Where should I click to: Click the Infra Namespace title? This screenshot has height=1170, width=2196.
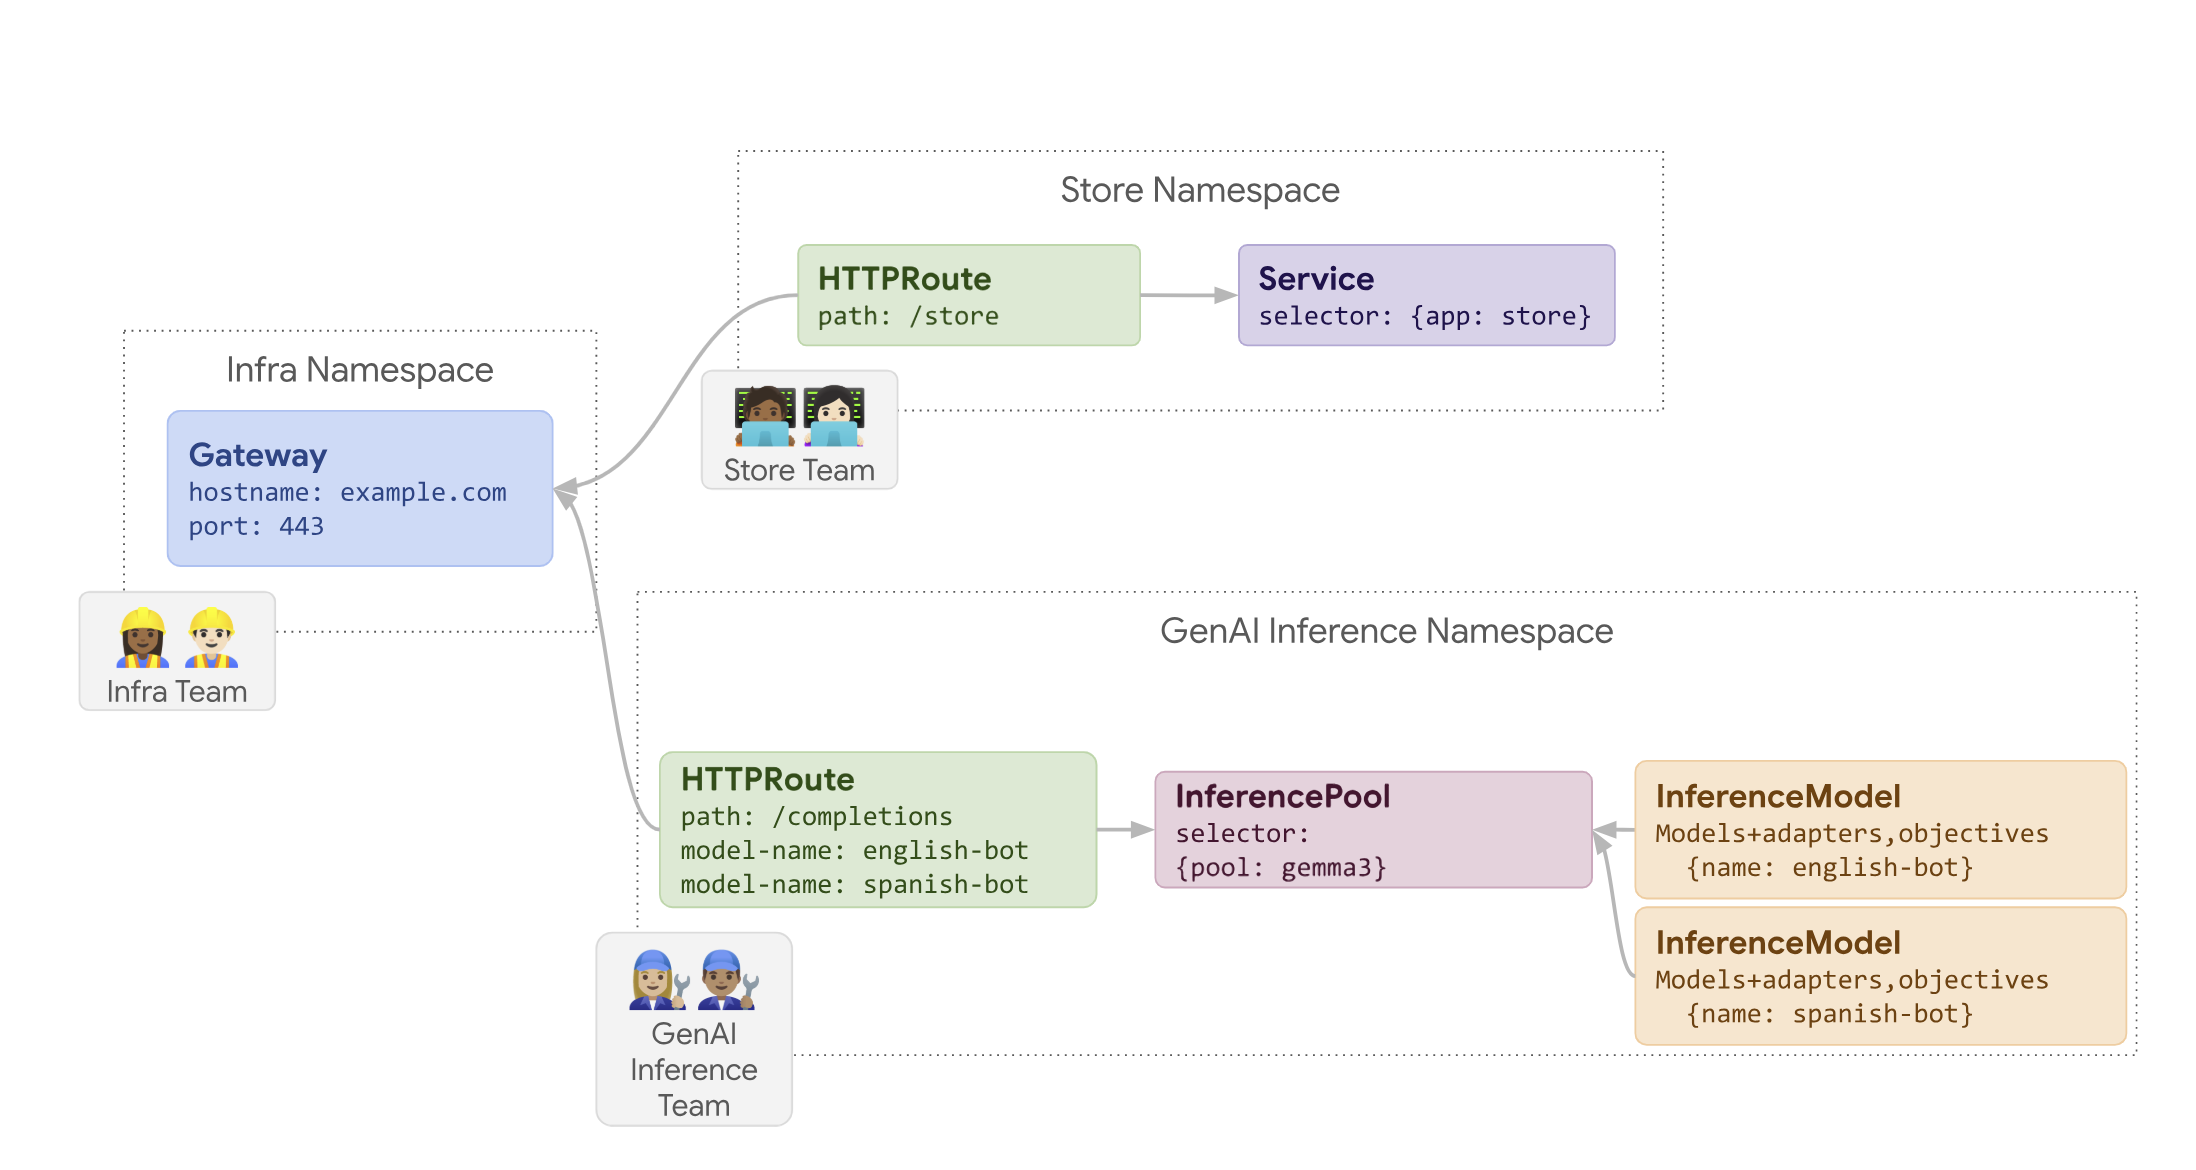pos(359,370)
